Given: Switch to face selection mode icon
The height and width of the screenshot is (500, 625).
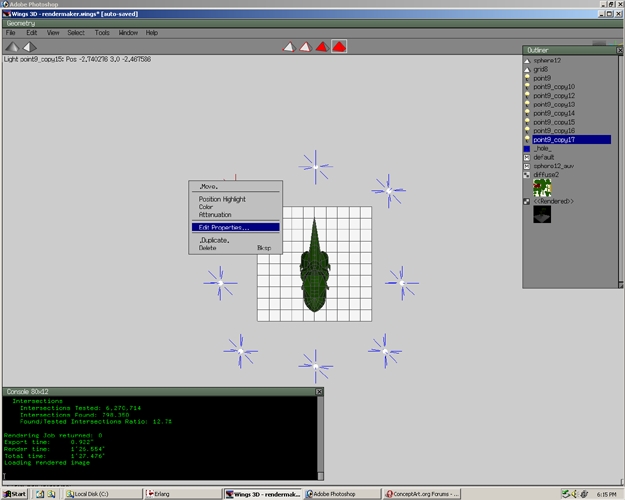Looking at the screenshot, I should tap(322, 47).
